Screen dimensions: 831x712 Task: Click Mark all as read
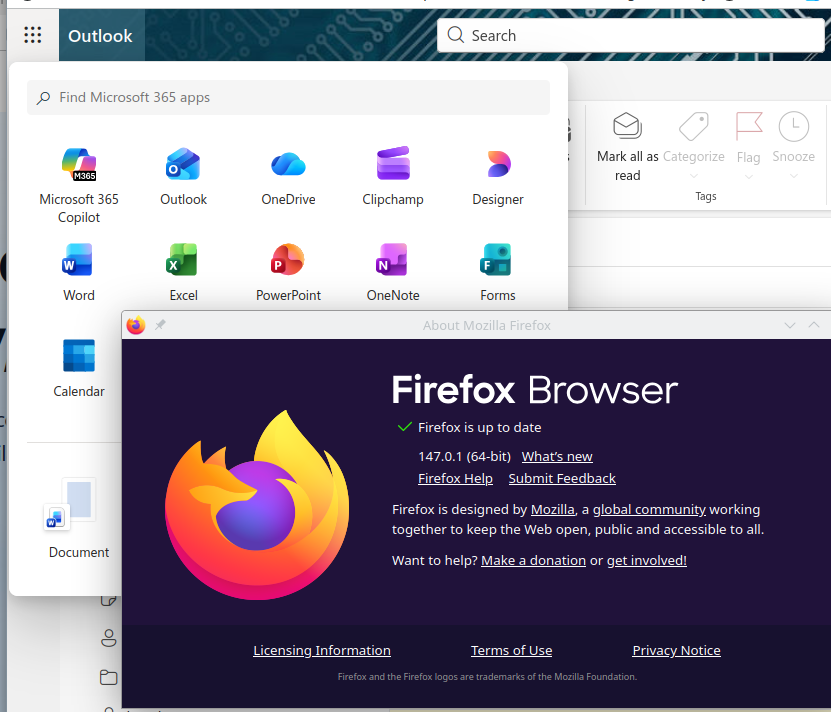pos(627,147)
